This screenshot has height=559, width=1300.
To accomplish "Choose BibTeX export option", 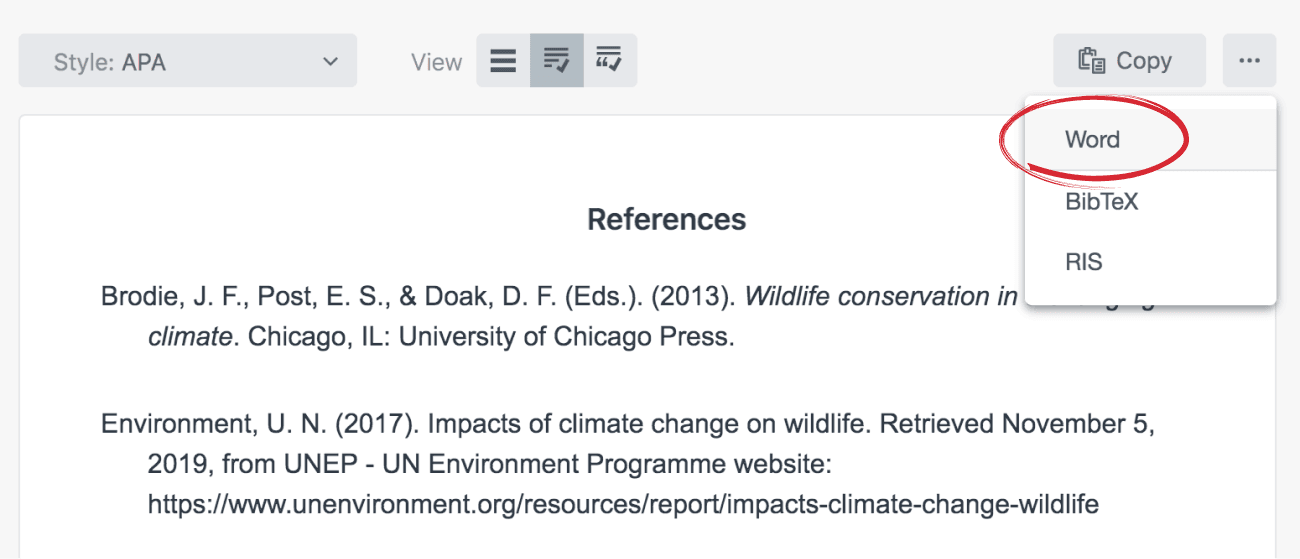I will [1101, 202].
